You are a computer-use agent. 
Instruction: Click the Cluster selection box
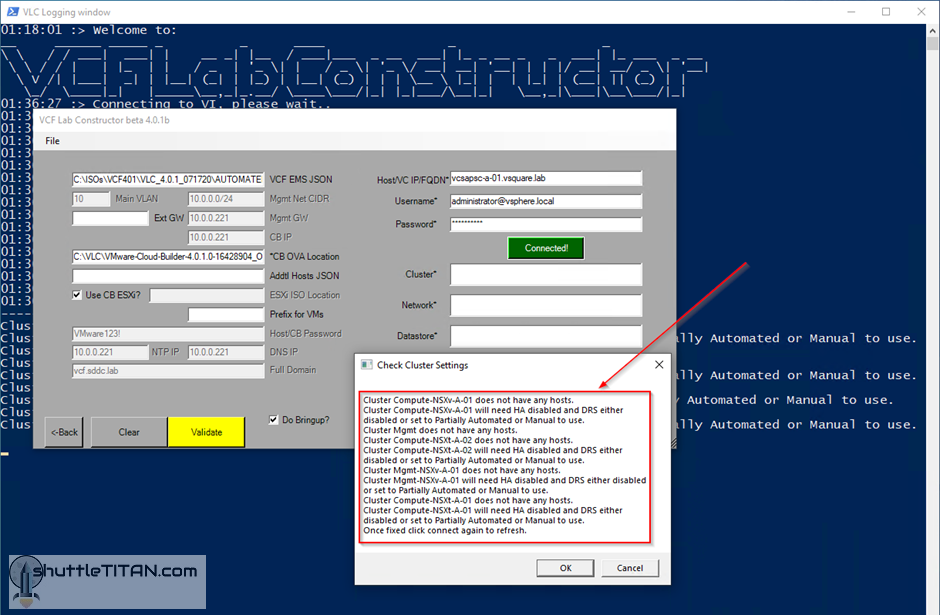[x=545, y=274]
